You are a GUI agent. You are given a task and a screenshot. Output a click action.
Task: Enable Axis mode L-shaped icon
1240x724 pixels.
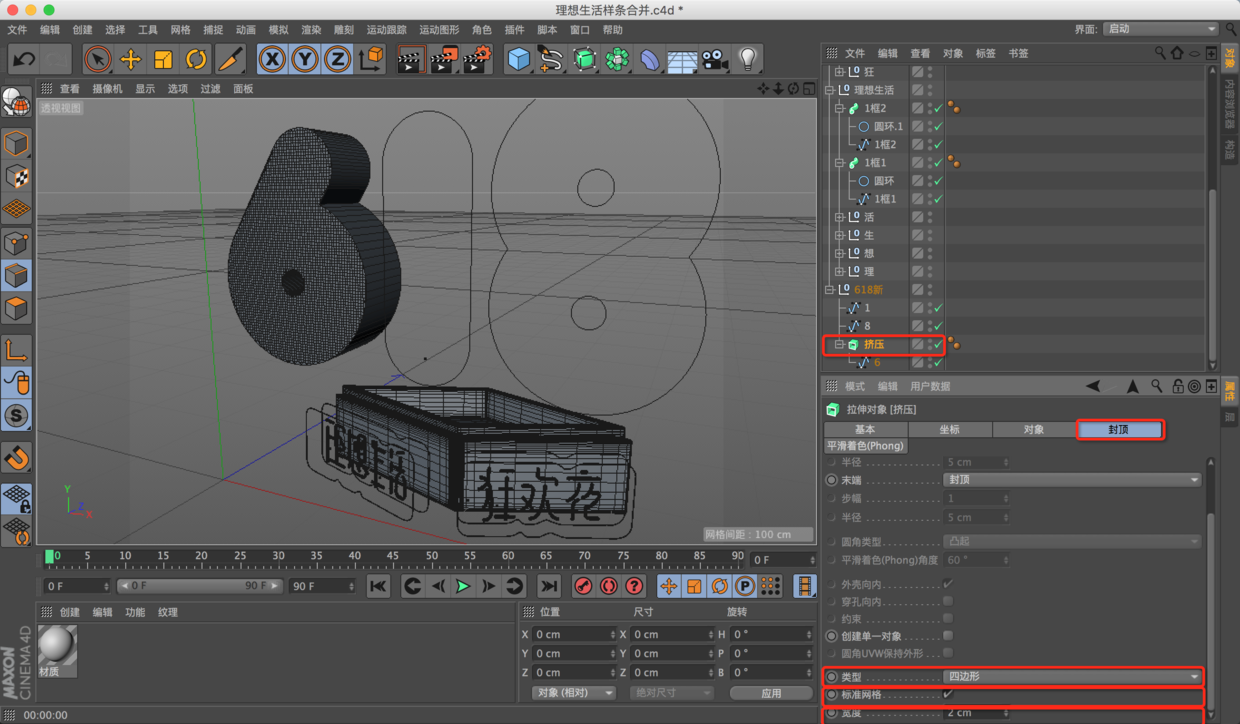click(x=16, y=350)
